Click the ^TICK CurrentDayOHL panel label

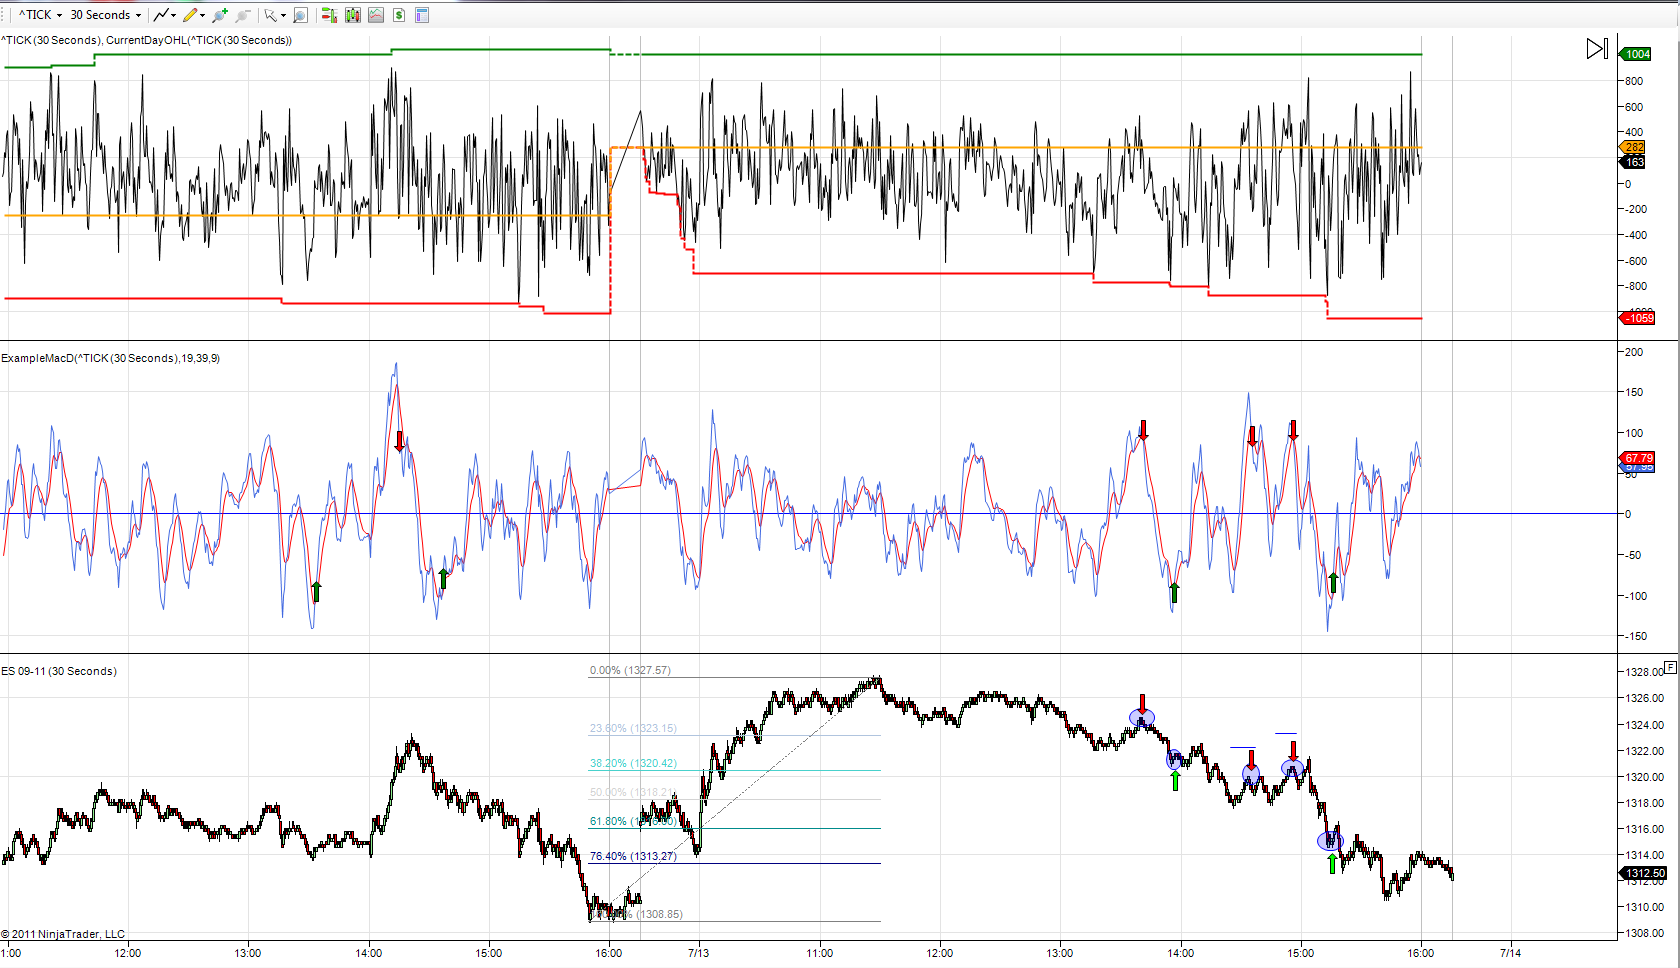click(147, 40)
